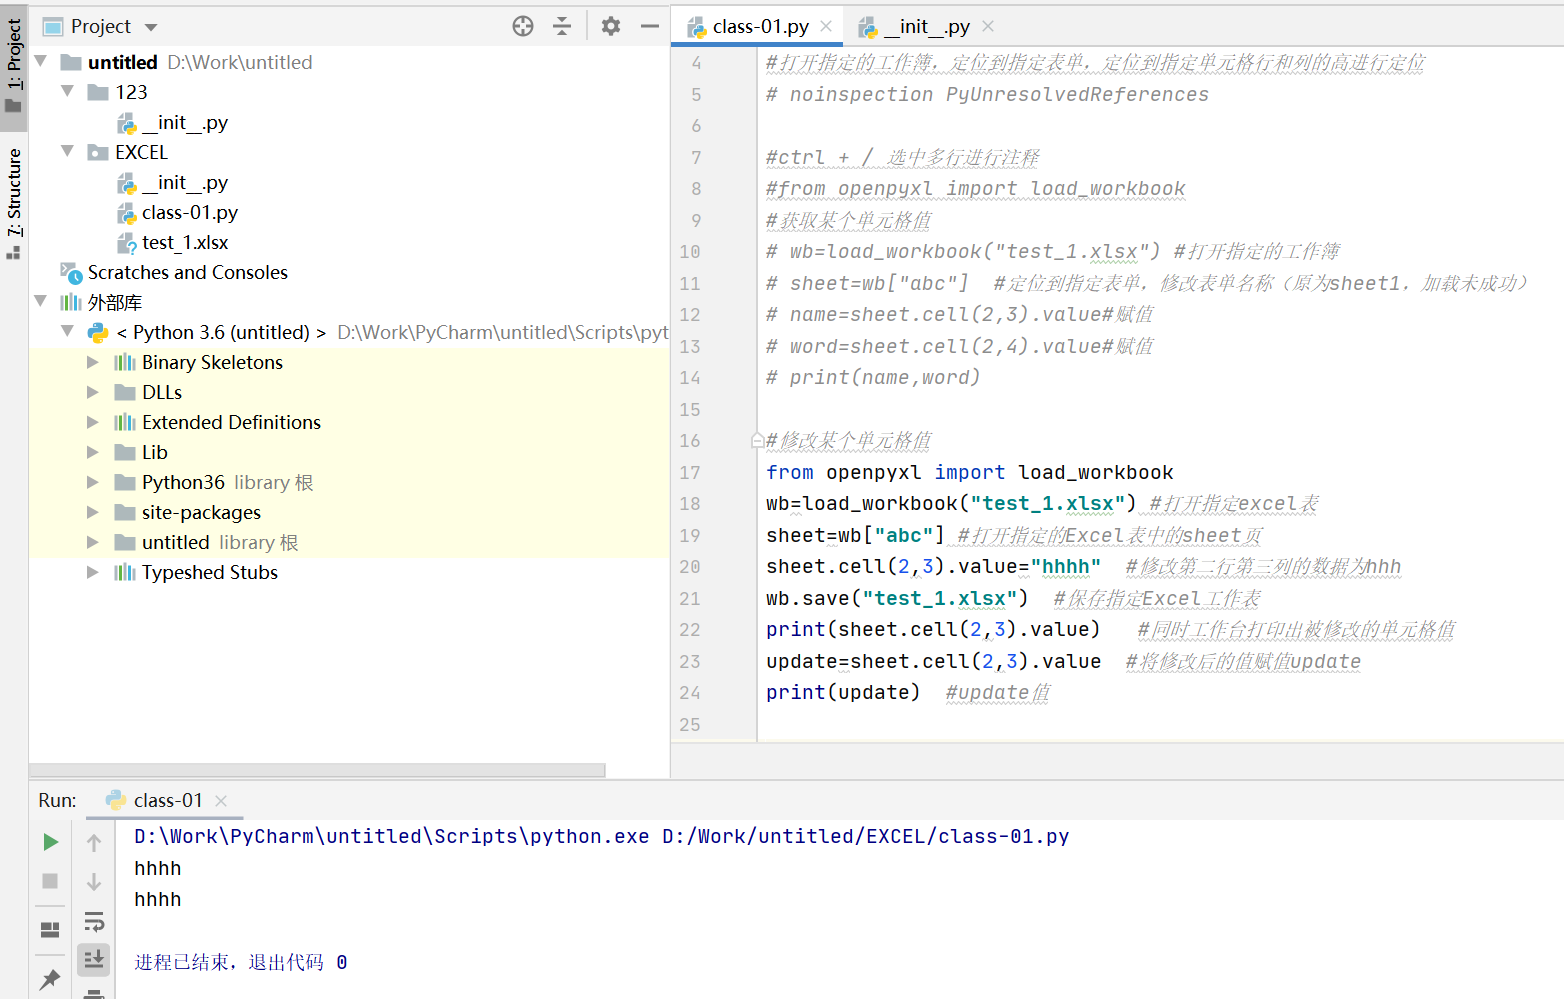Close the class-01 run tab
The height and width of the screenshot is (999, 1564).
[221, 801]
